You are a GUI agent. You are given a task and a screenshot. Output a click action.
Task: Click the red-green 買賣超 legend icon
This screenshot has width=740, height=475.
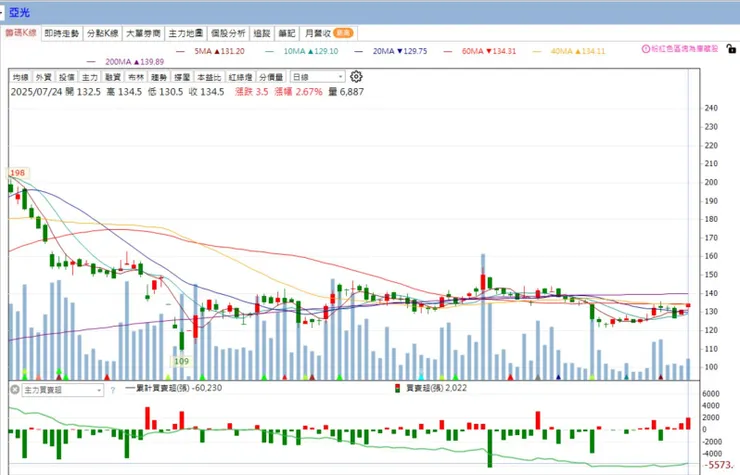[397, 388]
